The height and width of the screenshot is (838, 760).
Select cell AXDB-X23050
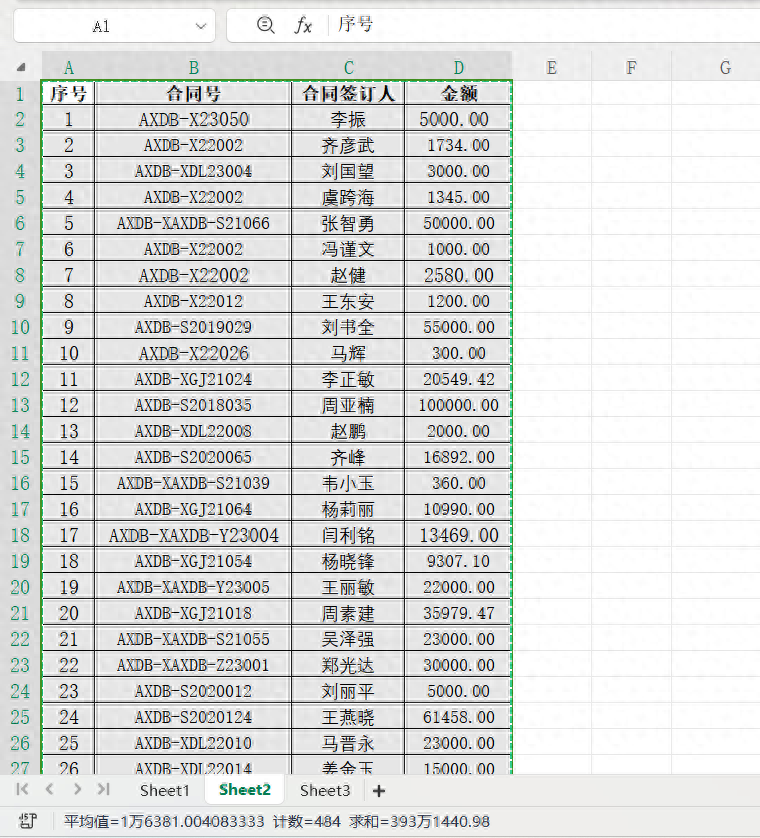pos(193,119)
